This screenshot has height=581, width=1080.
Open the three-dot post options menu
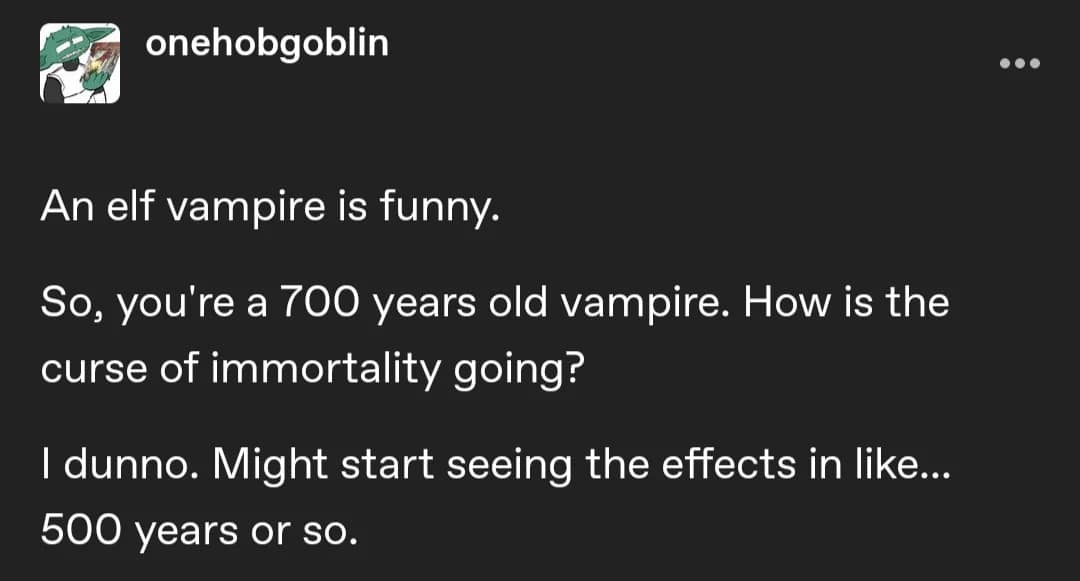click(x=1020, y=64)
